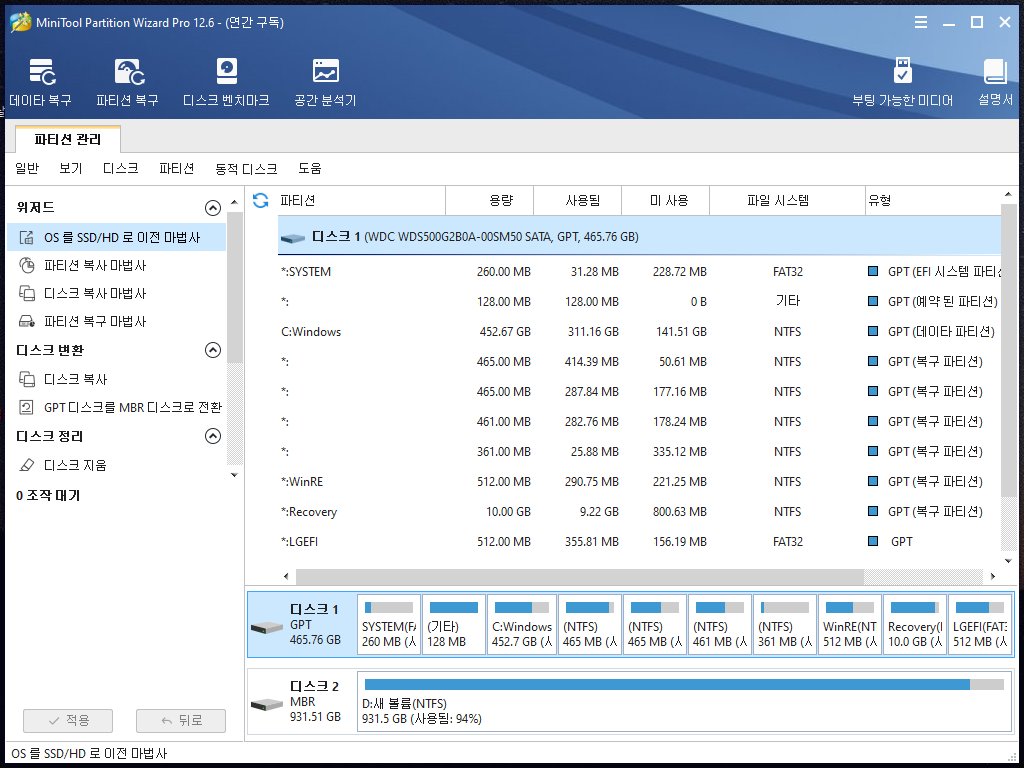Click the 디스크 2 drive icon in disk map
Screen dimensions: 1024x768
[266, 705]
